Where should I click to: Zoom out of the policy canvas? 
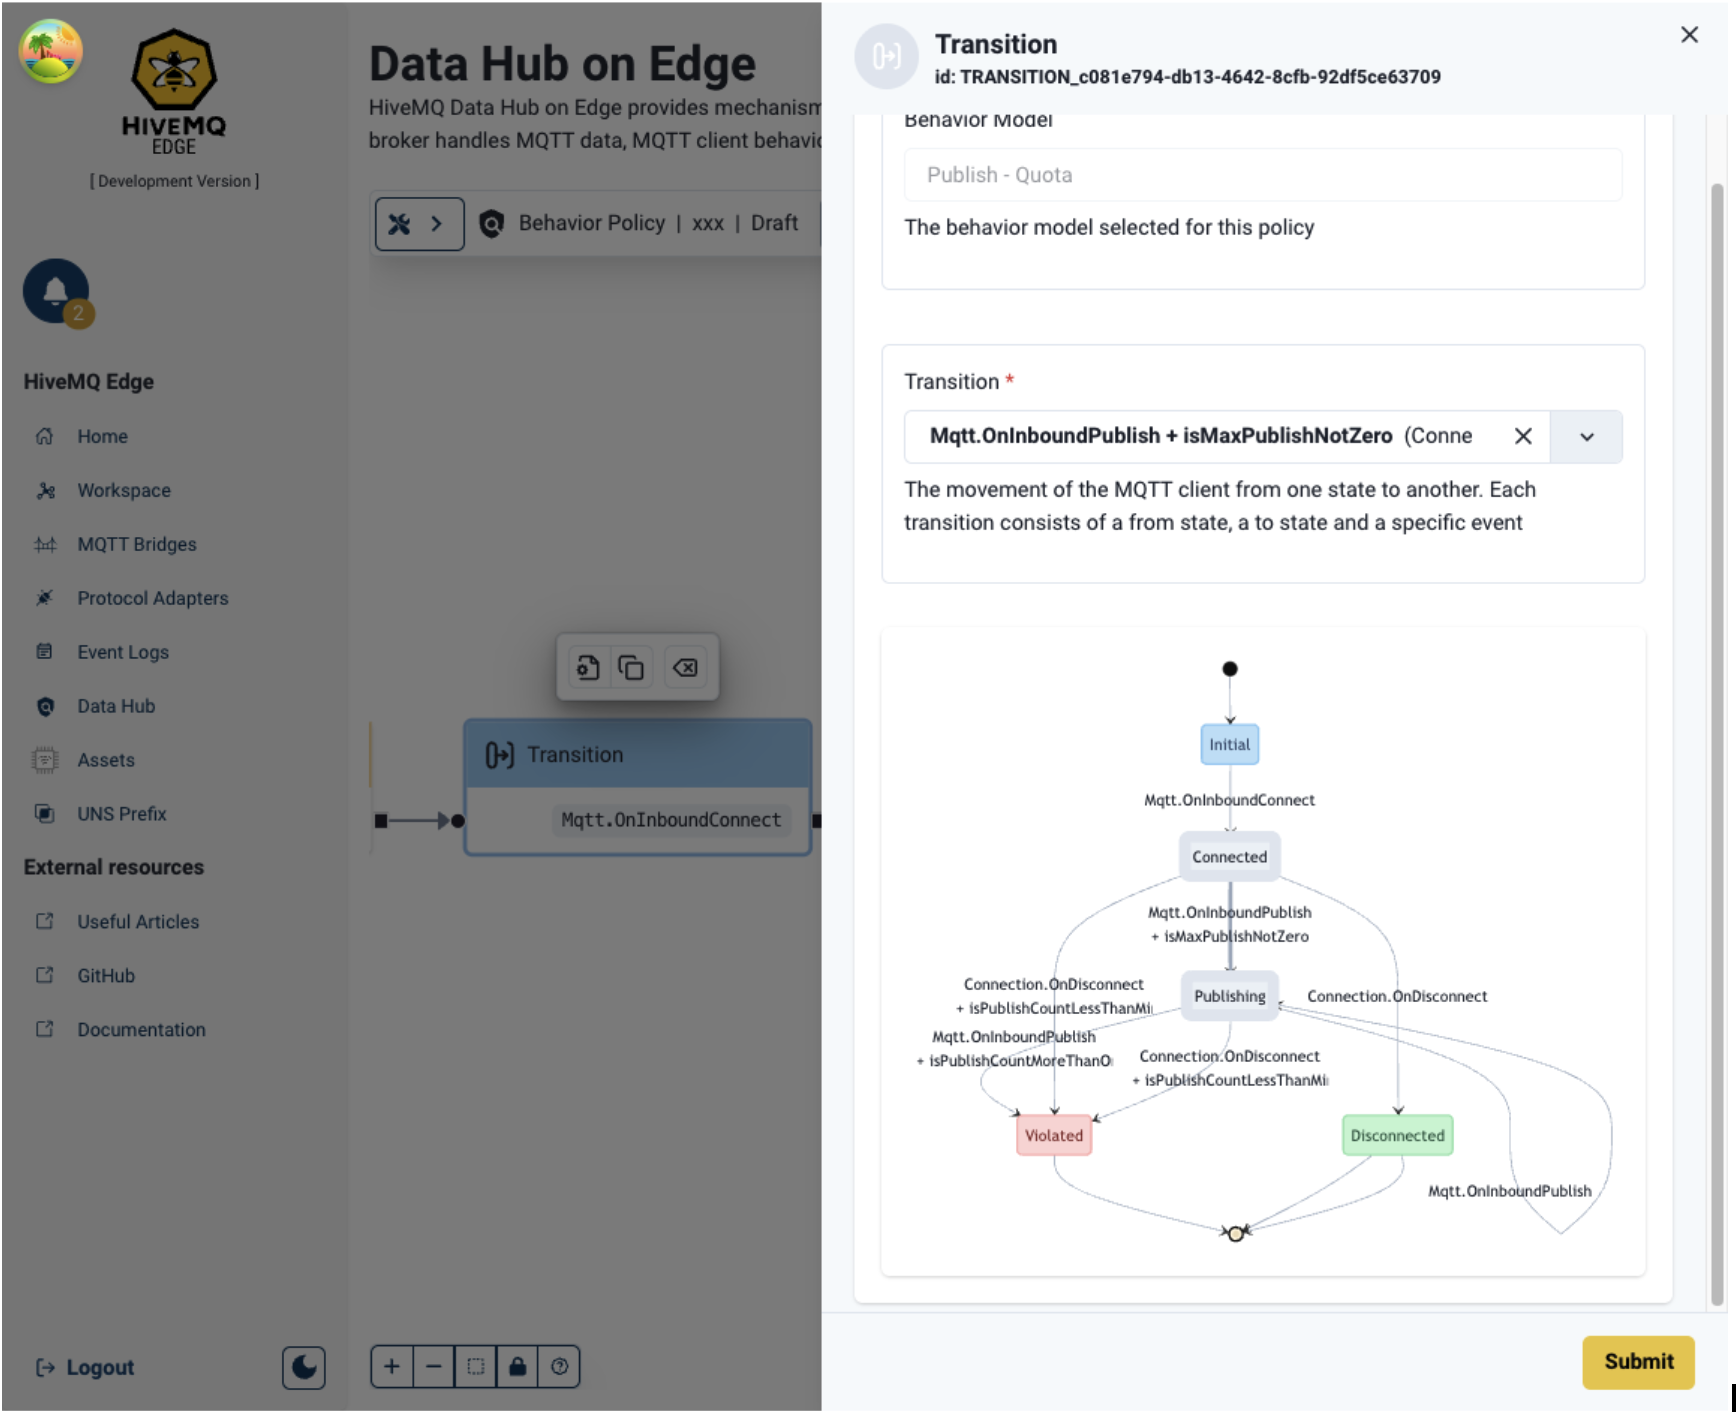click(434, 1367)
